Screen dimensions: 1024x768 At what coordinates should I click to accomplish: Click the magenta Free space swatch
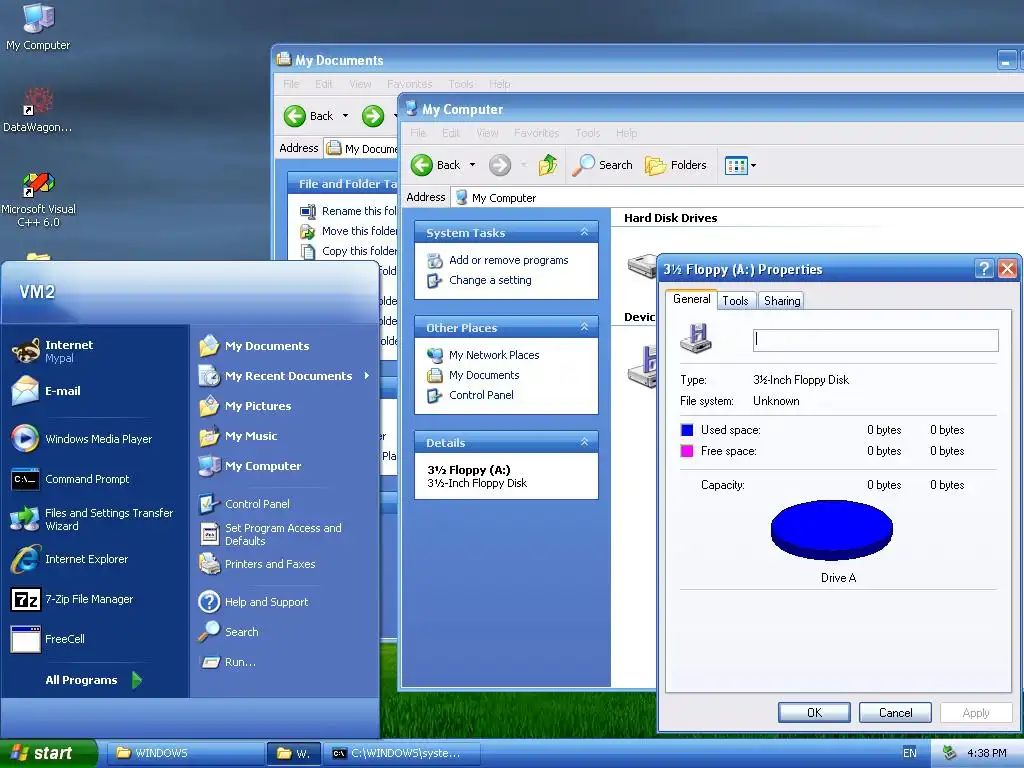pos(687,451)
